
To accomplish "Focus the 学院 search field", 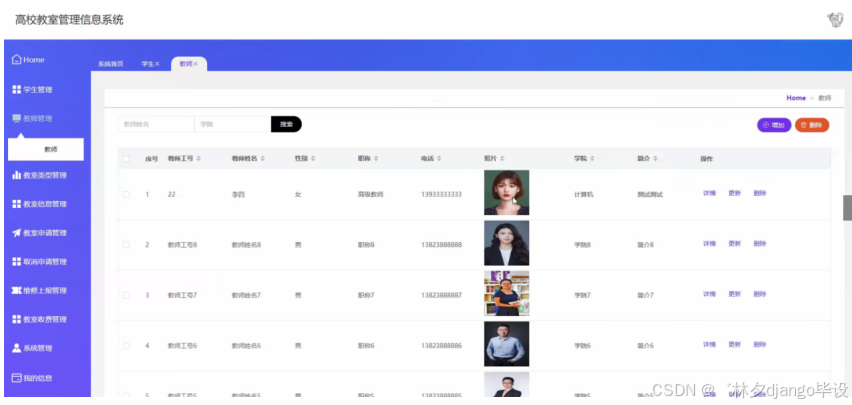I will click(x=233, y=124).
